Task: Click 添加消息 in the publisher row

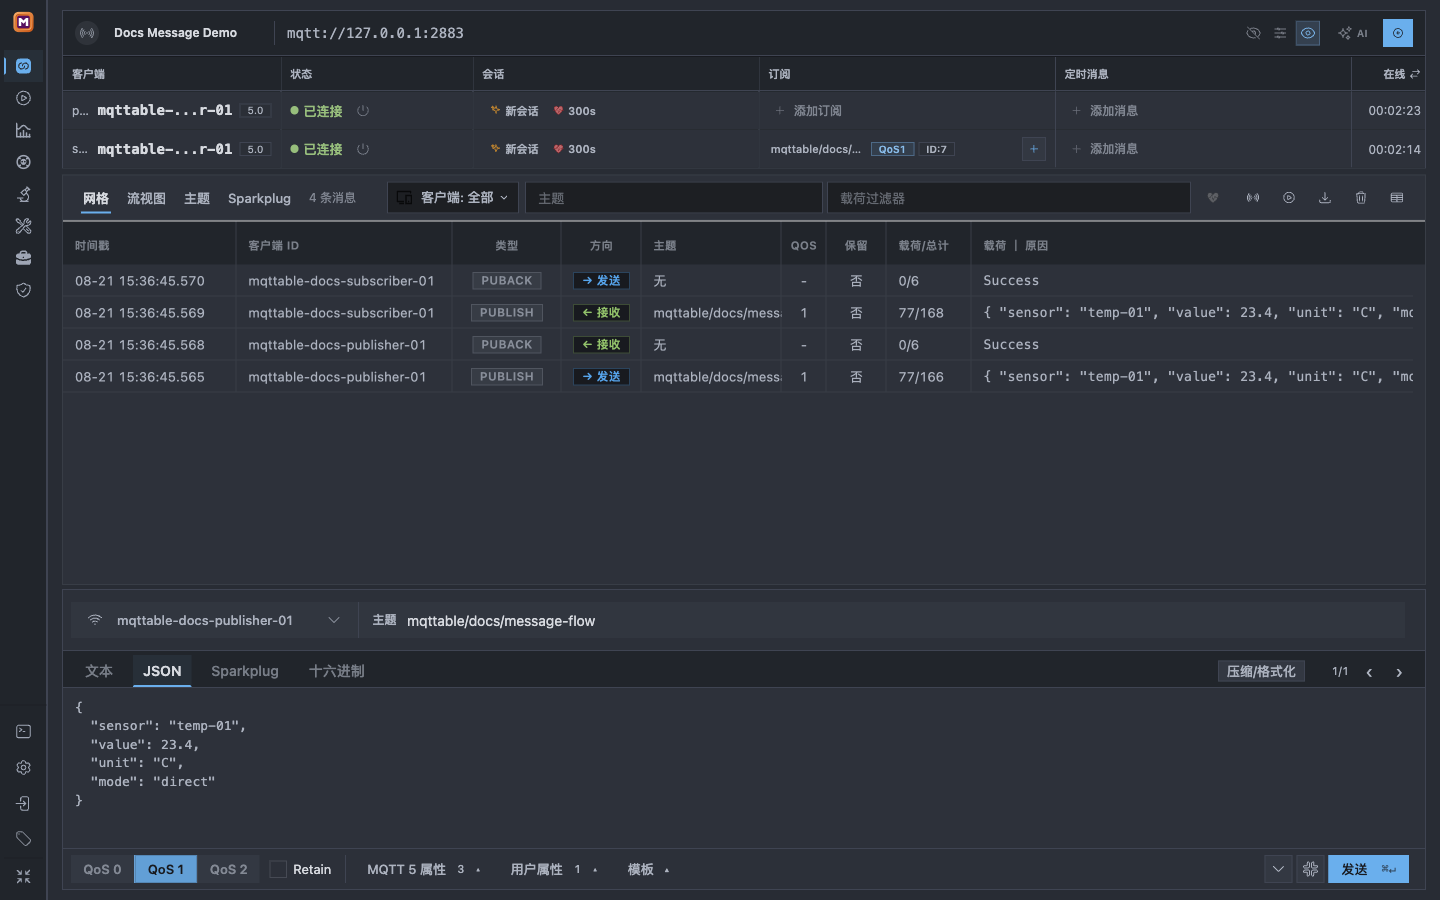Action: [1105, 111]
